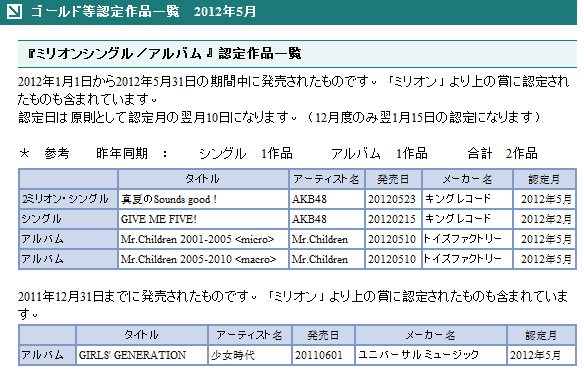Screen dimensions: 584x379
Task: Click the first AKB48 artist cell
Action: click(327, 199)
